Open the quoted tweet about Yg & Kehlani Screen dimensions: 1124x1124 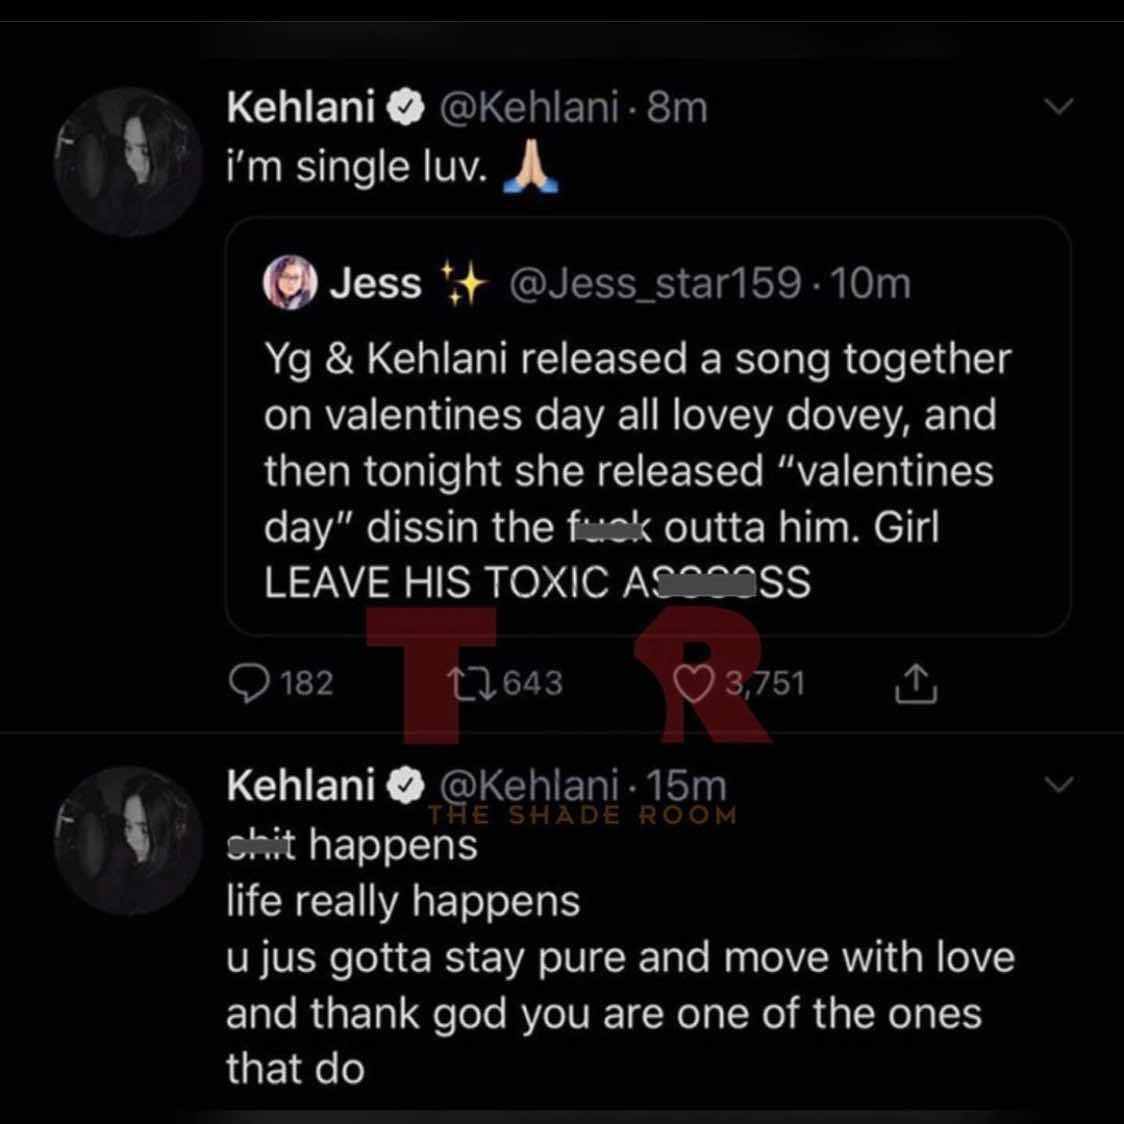(x=649, y=427)
